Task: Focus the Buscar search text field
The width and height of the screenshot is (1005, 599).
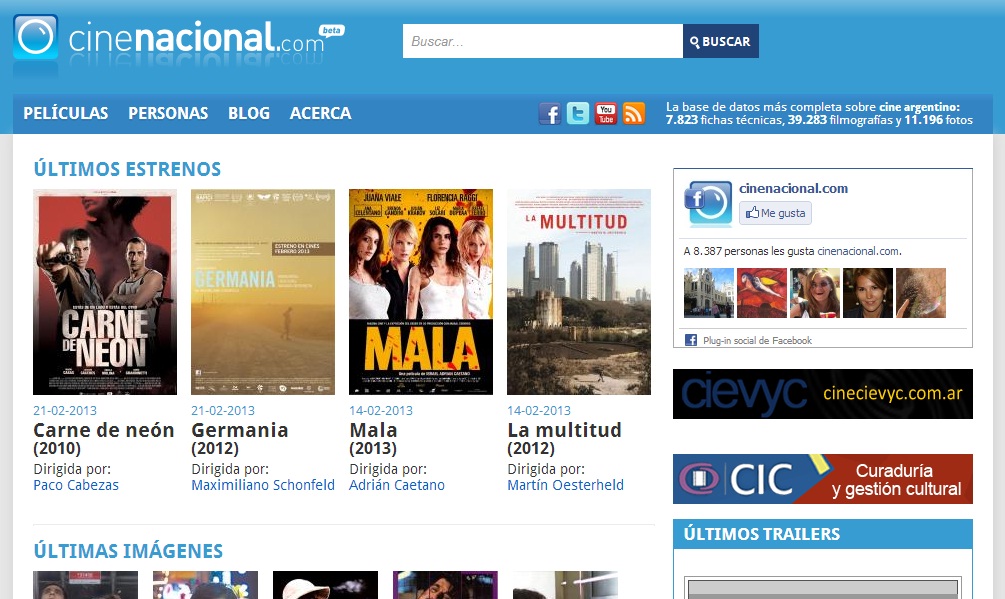Action: (542, 41)
